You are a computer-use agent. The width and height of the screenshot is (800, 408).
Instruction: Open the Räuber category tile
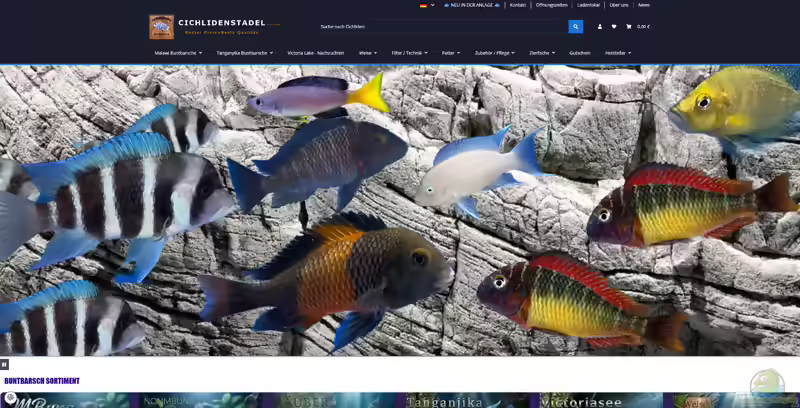point(333,400)
